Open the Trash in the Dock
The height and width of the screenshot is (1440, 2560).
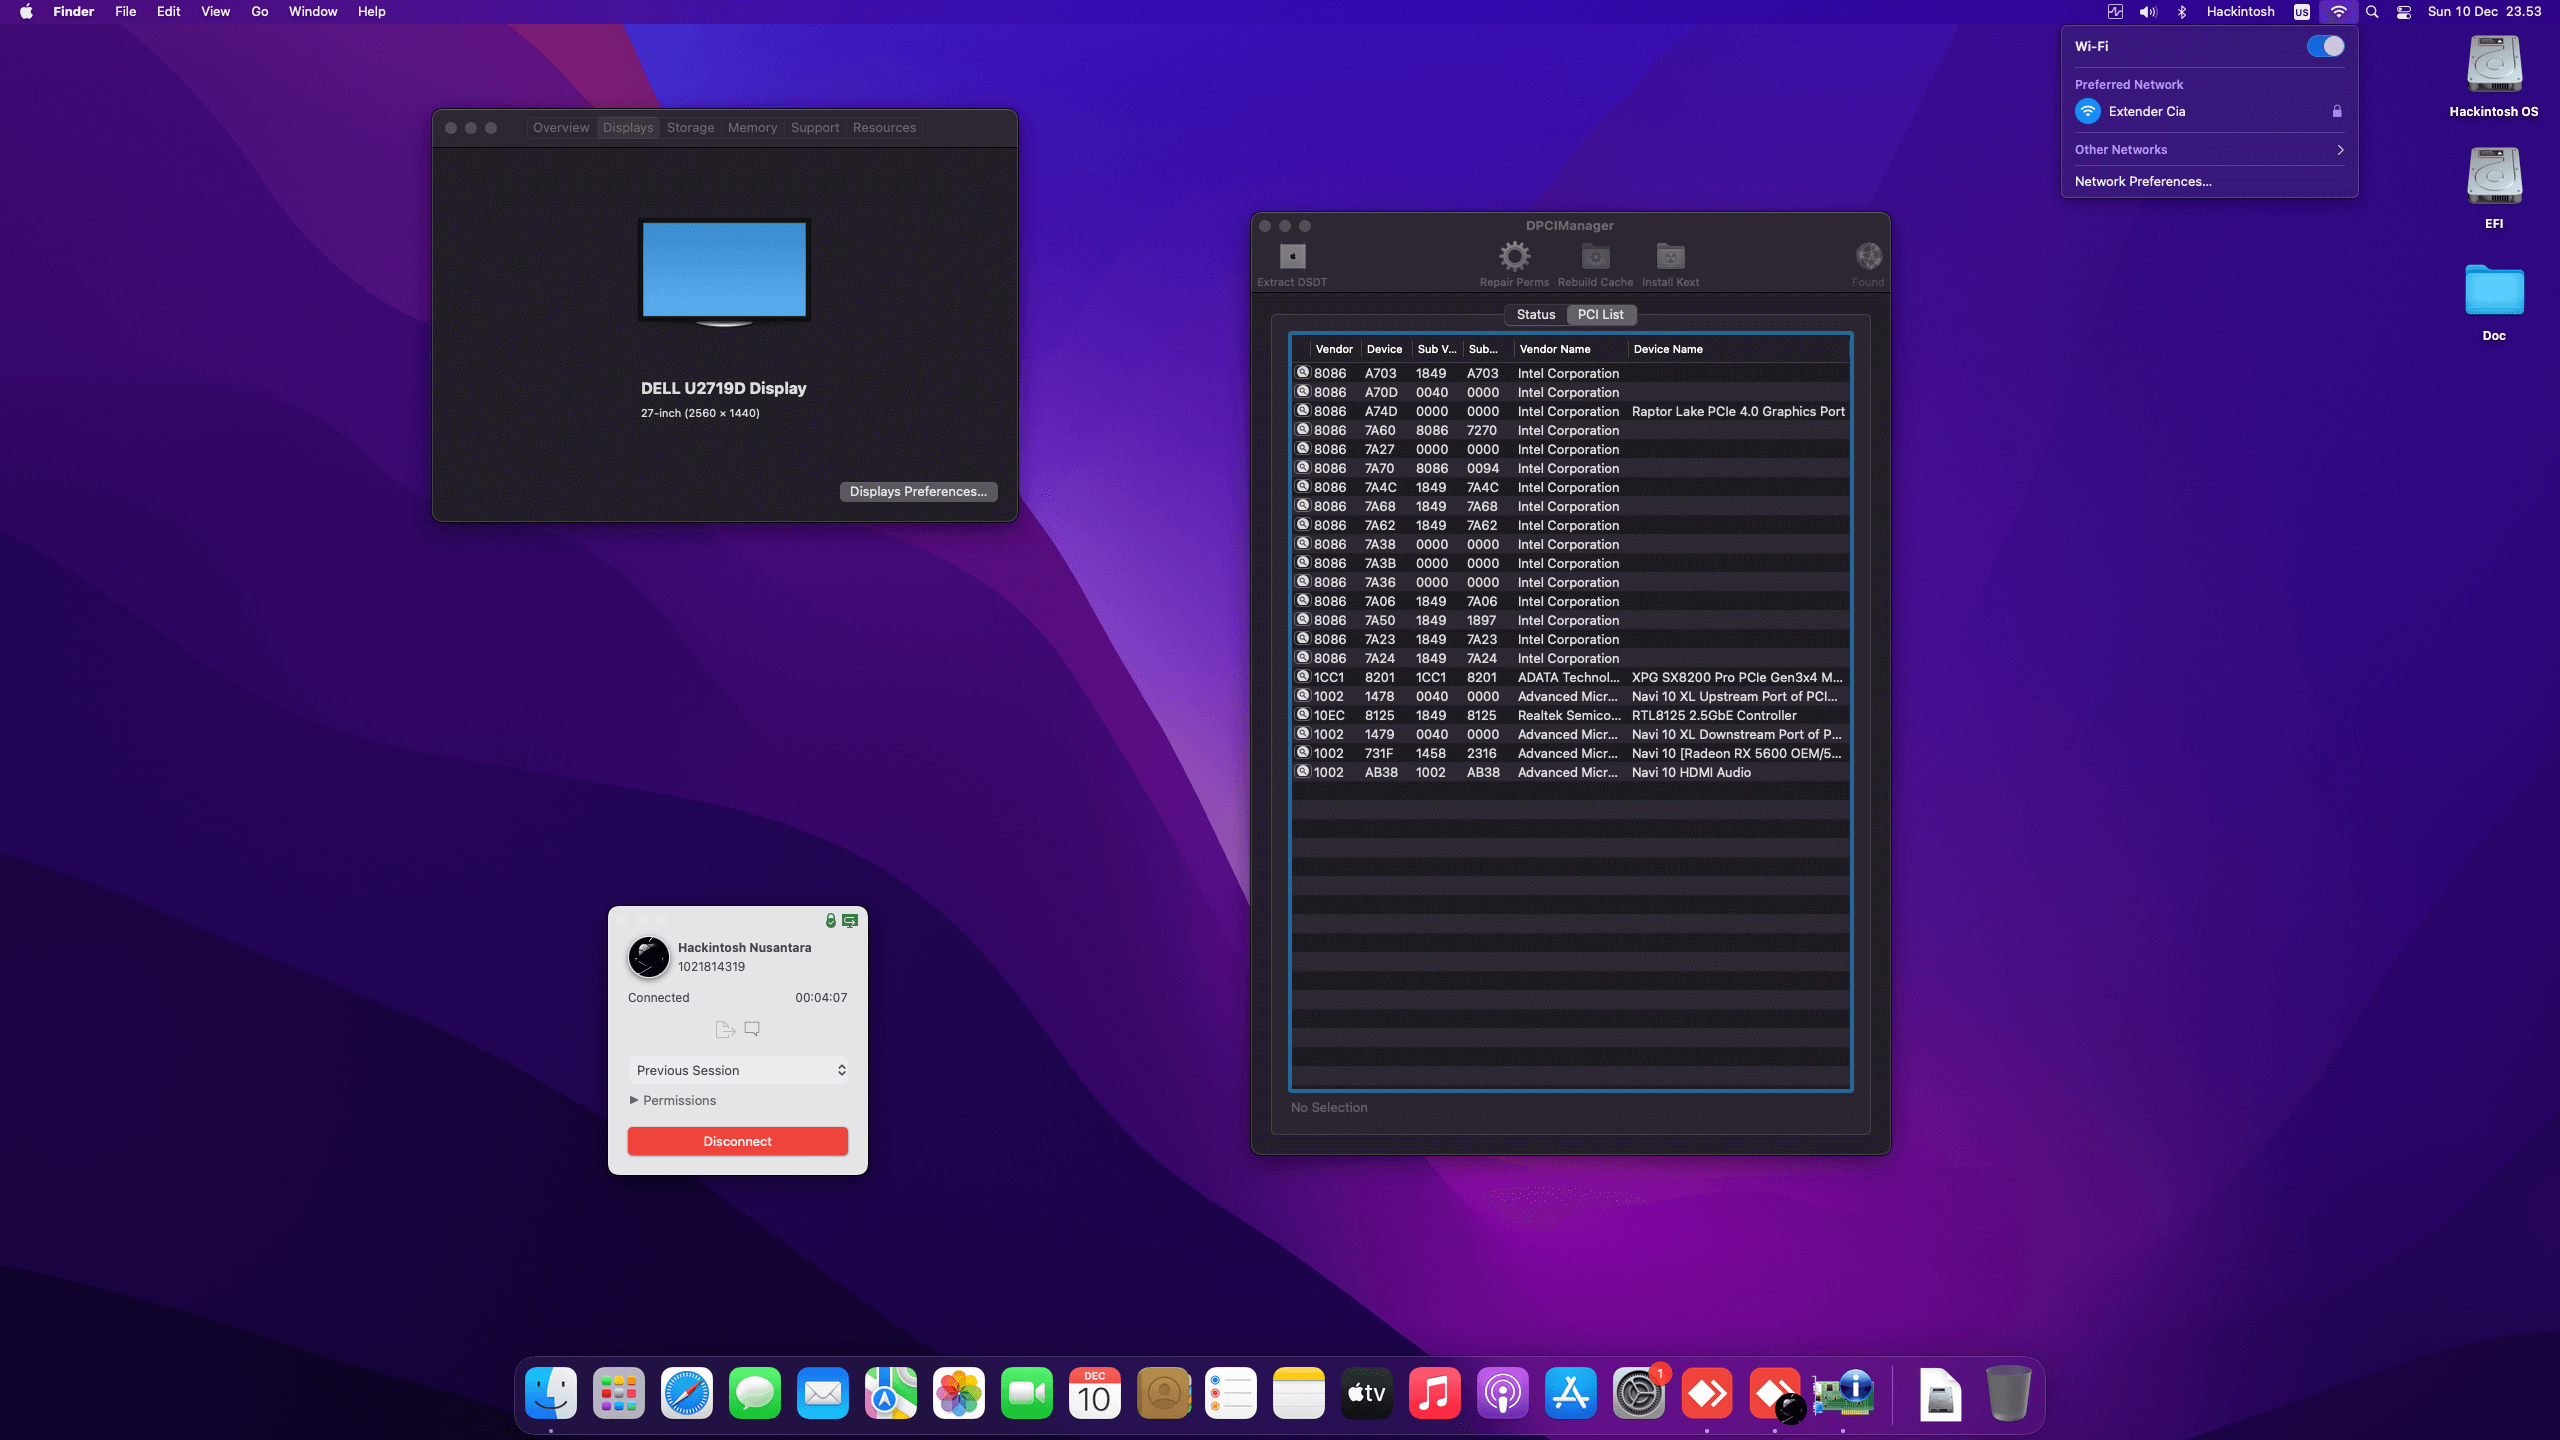point(2008,1393)
